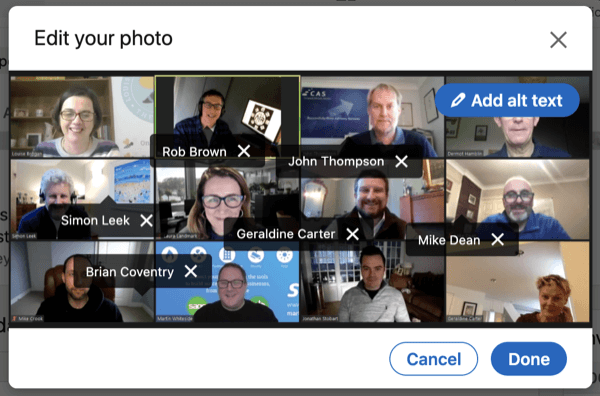Remove the Geraldine Carter tag
Screen dimensions: 600x396
[x=352, y=234]
